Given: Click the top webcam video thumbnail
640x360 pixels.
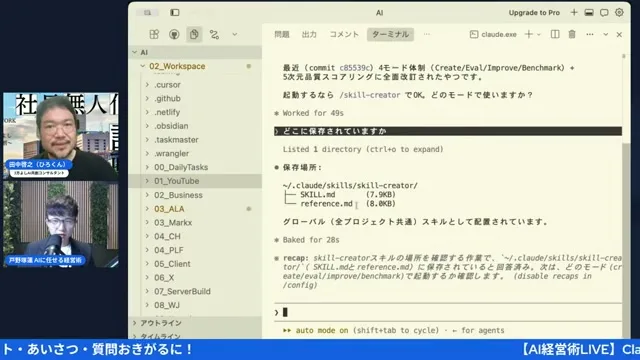Looking at the screenshot, I should click(x=61, y=136).
